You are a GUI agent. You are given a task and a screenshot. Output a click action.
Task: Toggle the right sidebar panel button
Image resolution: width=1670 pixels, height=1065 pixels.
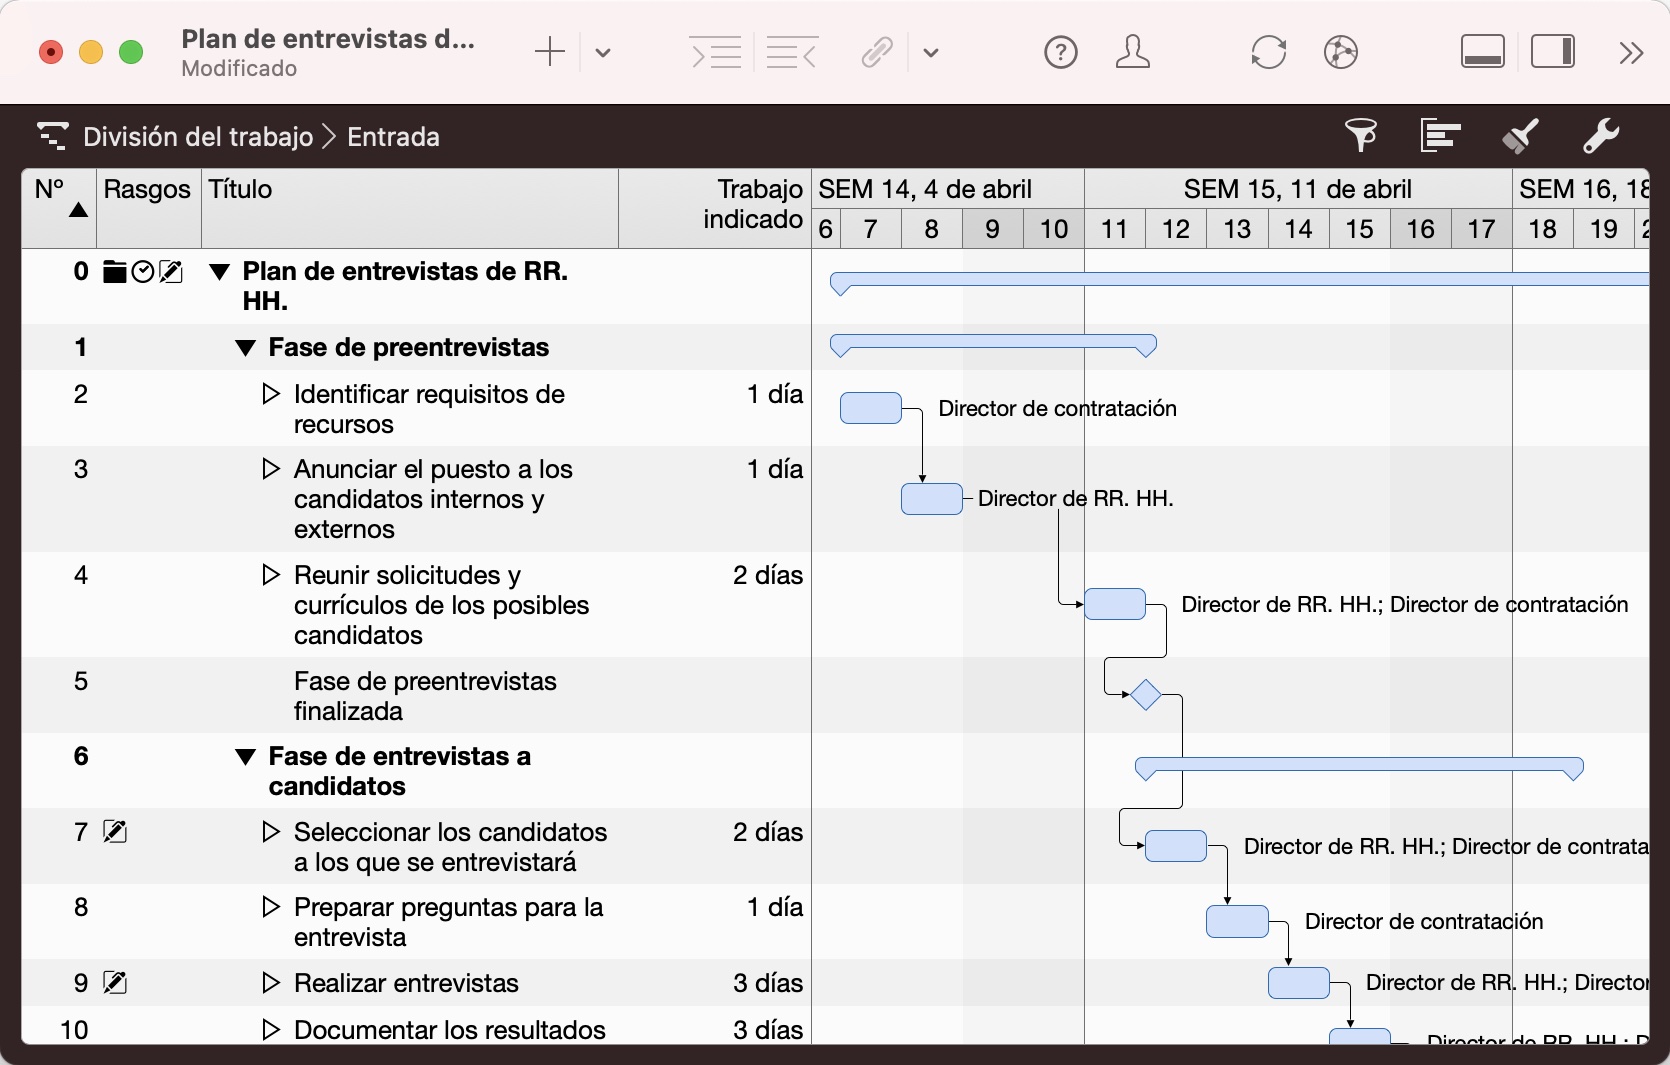(x=1553, y=52)
